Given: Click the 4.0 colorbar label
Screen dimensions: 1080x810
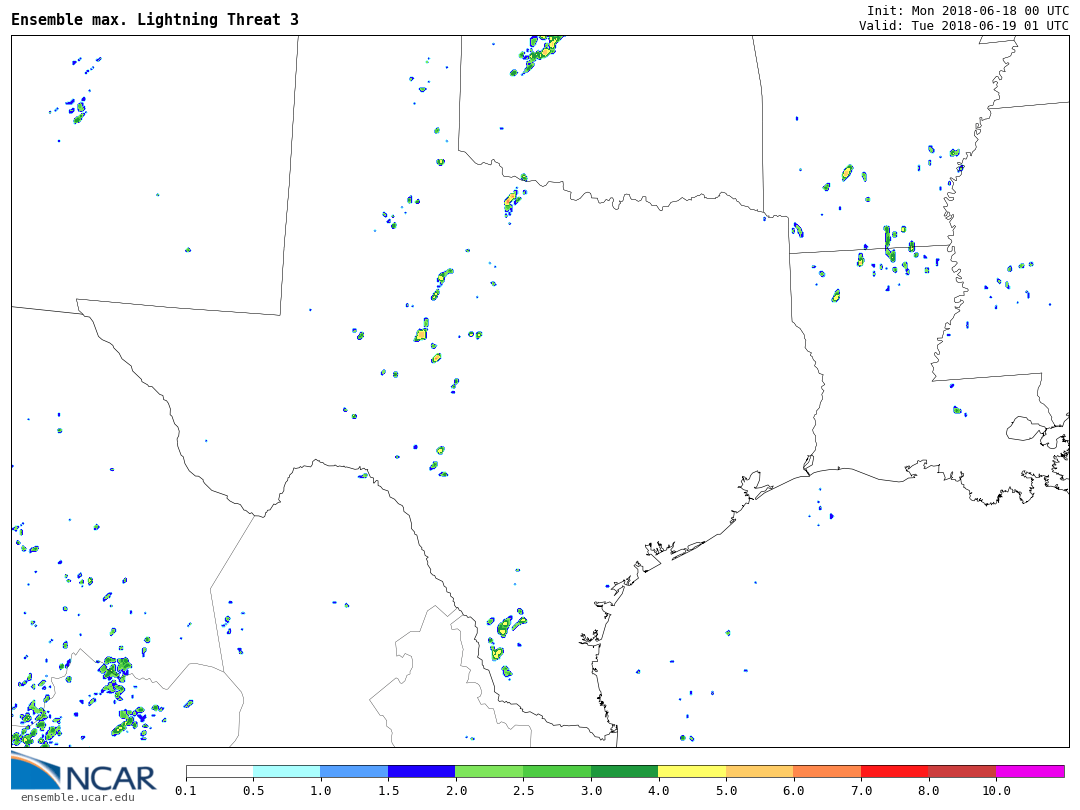Looking at the screenshot, I should [658, 790].
